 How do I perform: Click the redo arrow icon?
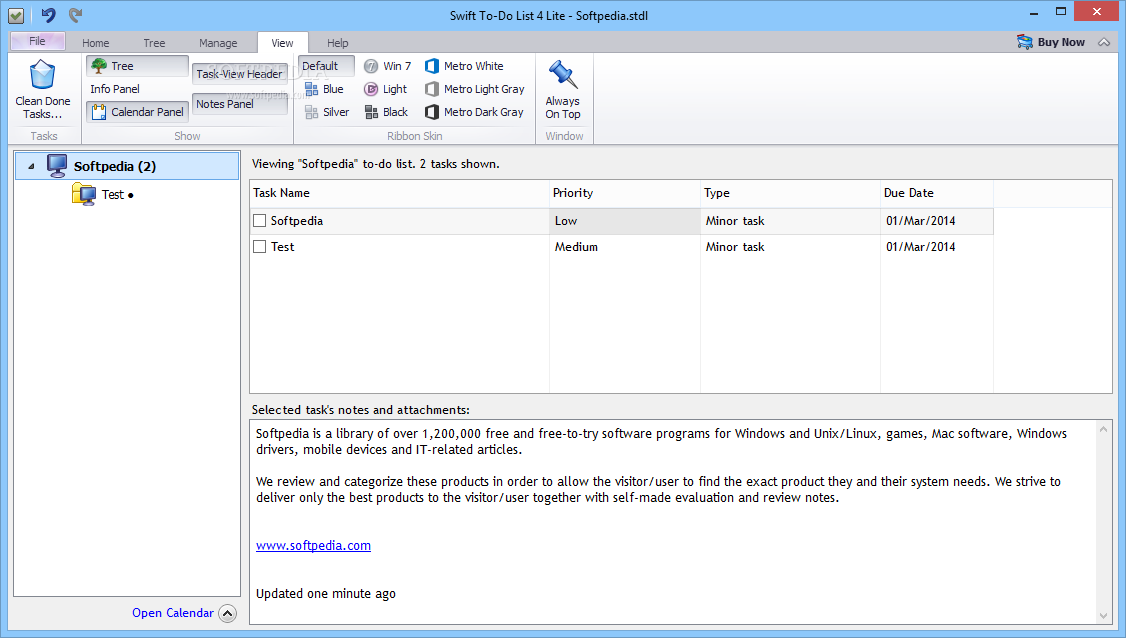pyautogui.click(x=75, y=14)
